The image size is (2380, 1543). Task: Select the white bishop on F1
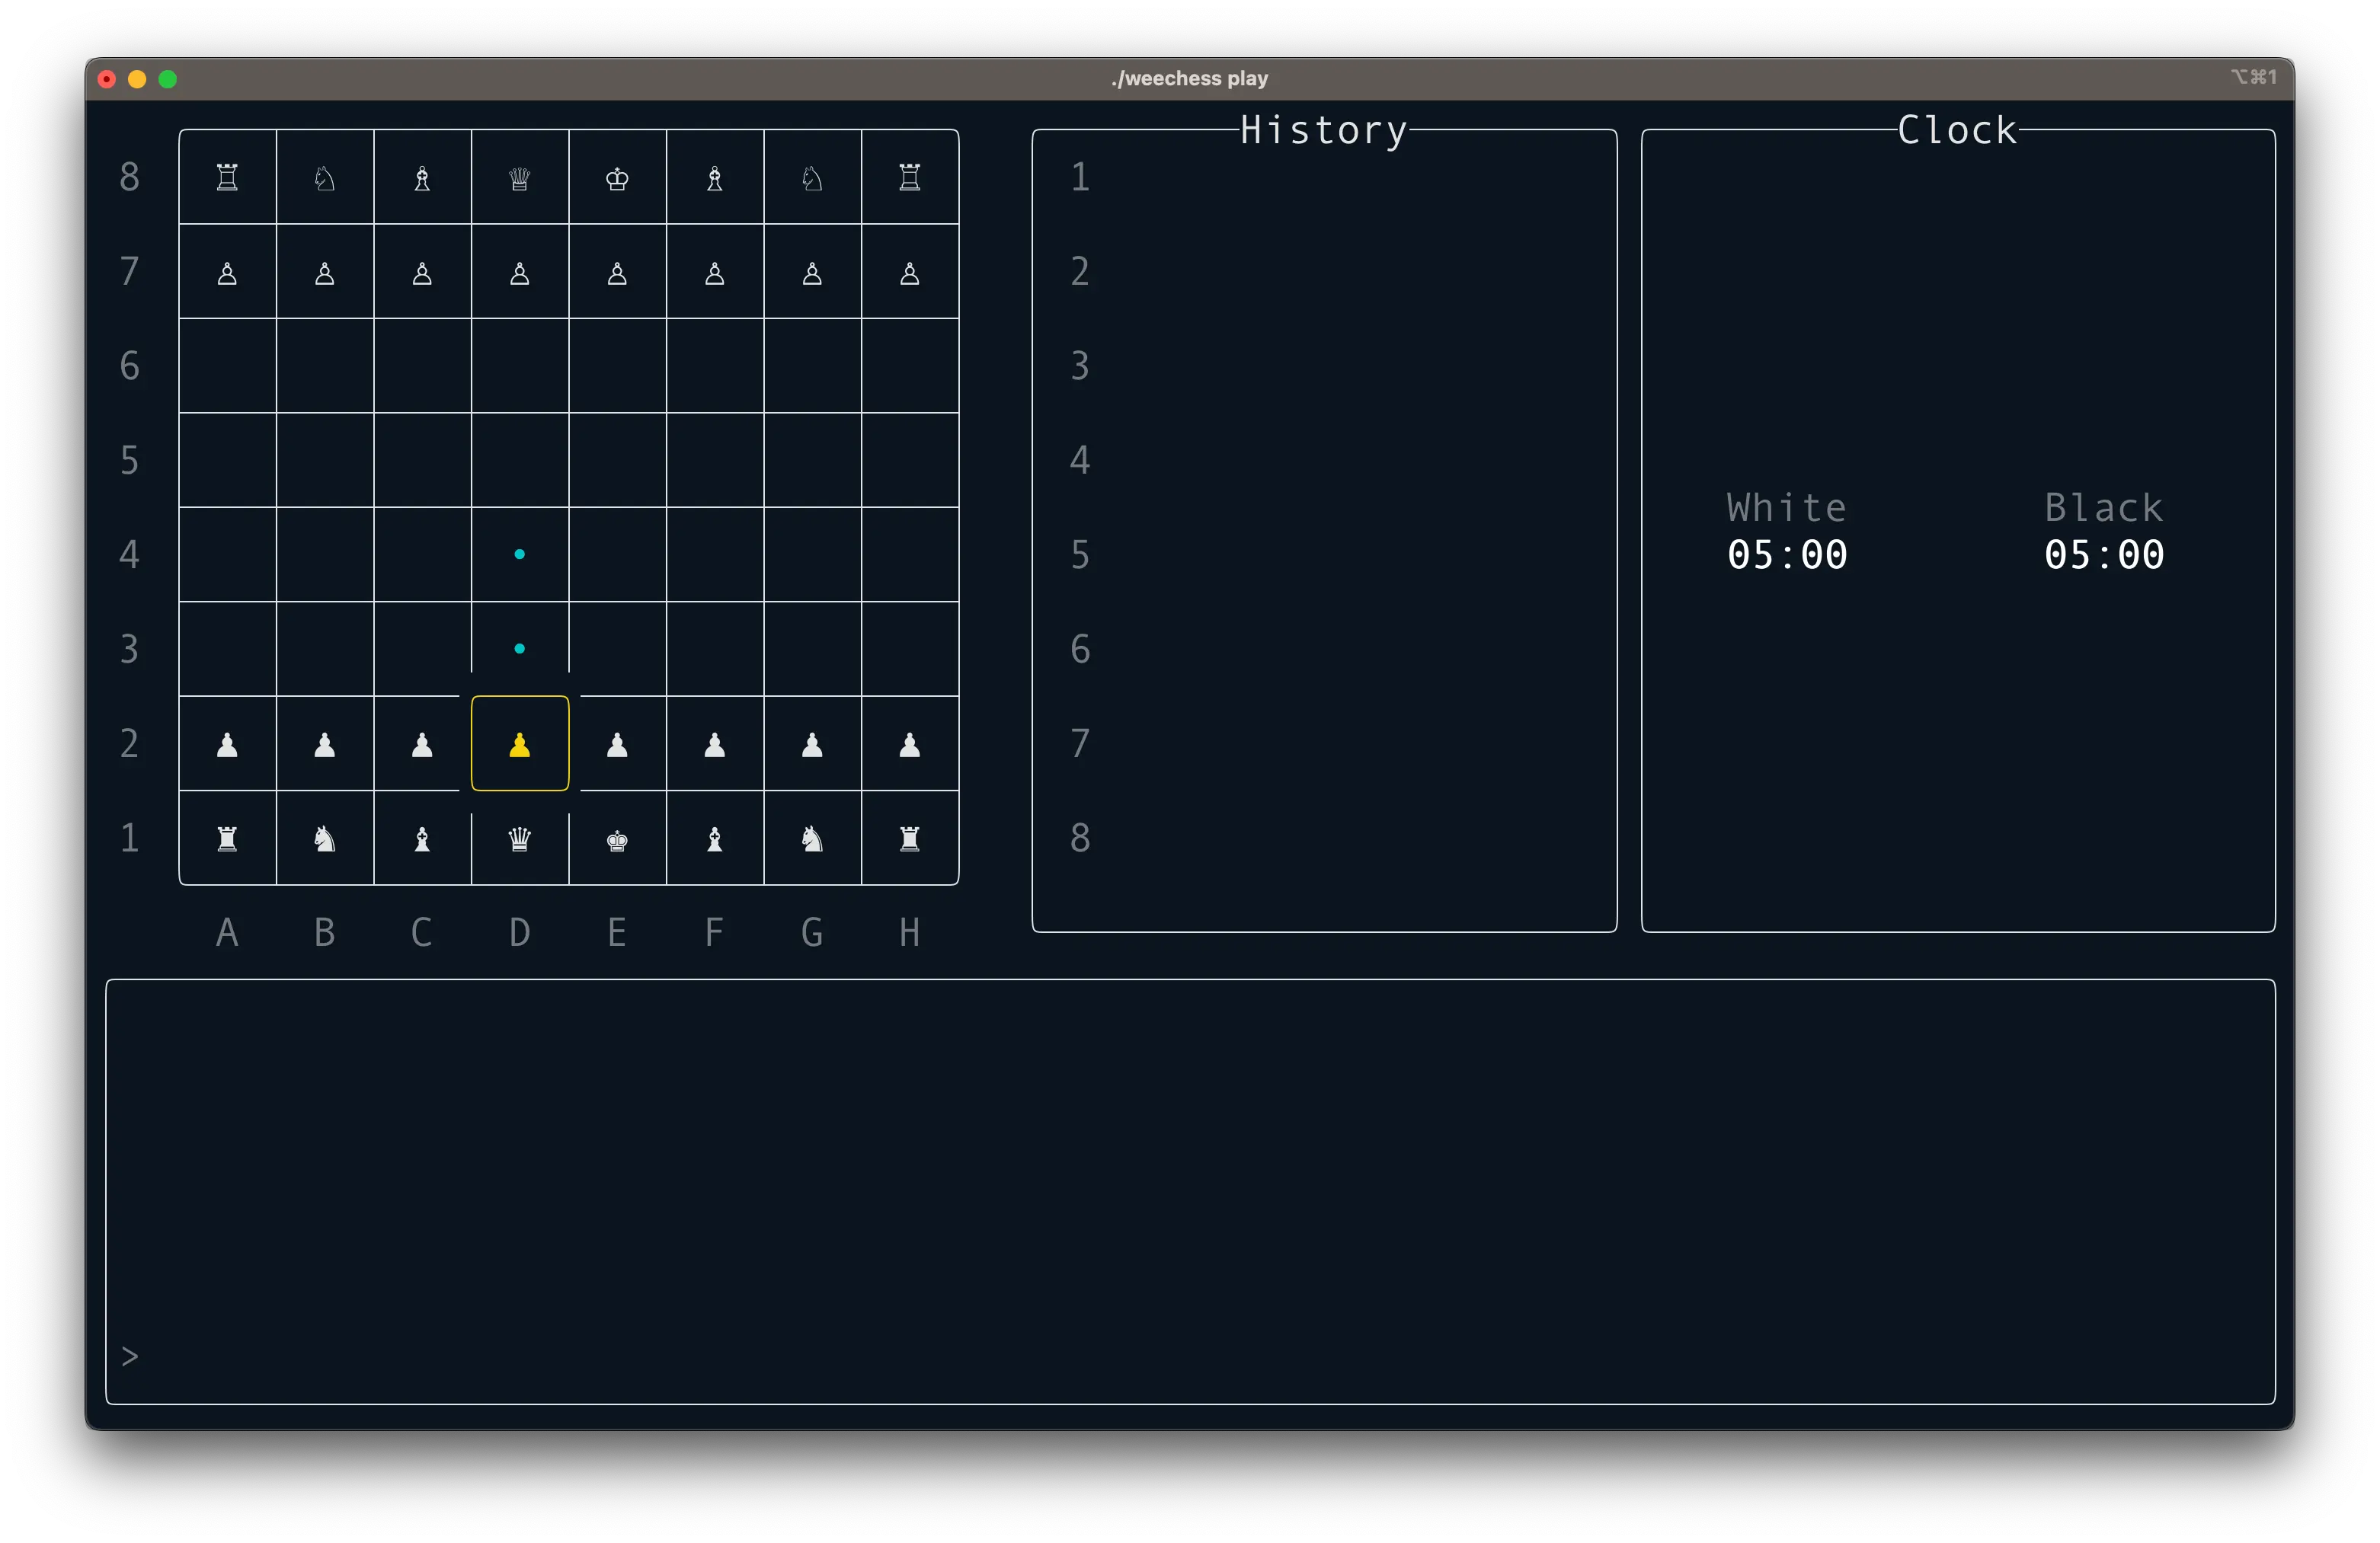tap(714, 839)
